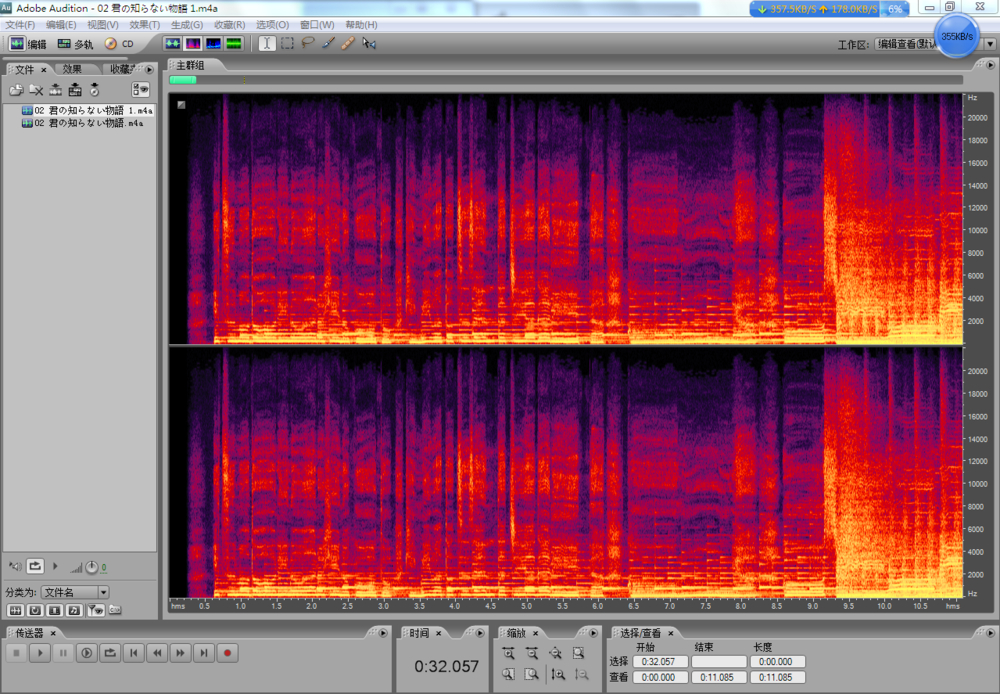Switch to CD view

[x=119, y=44]
